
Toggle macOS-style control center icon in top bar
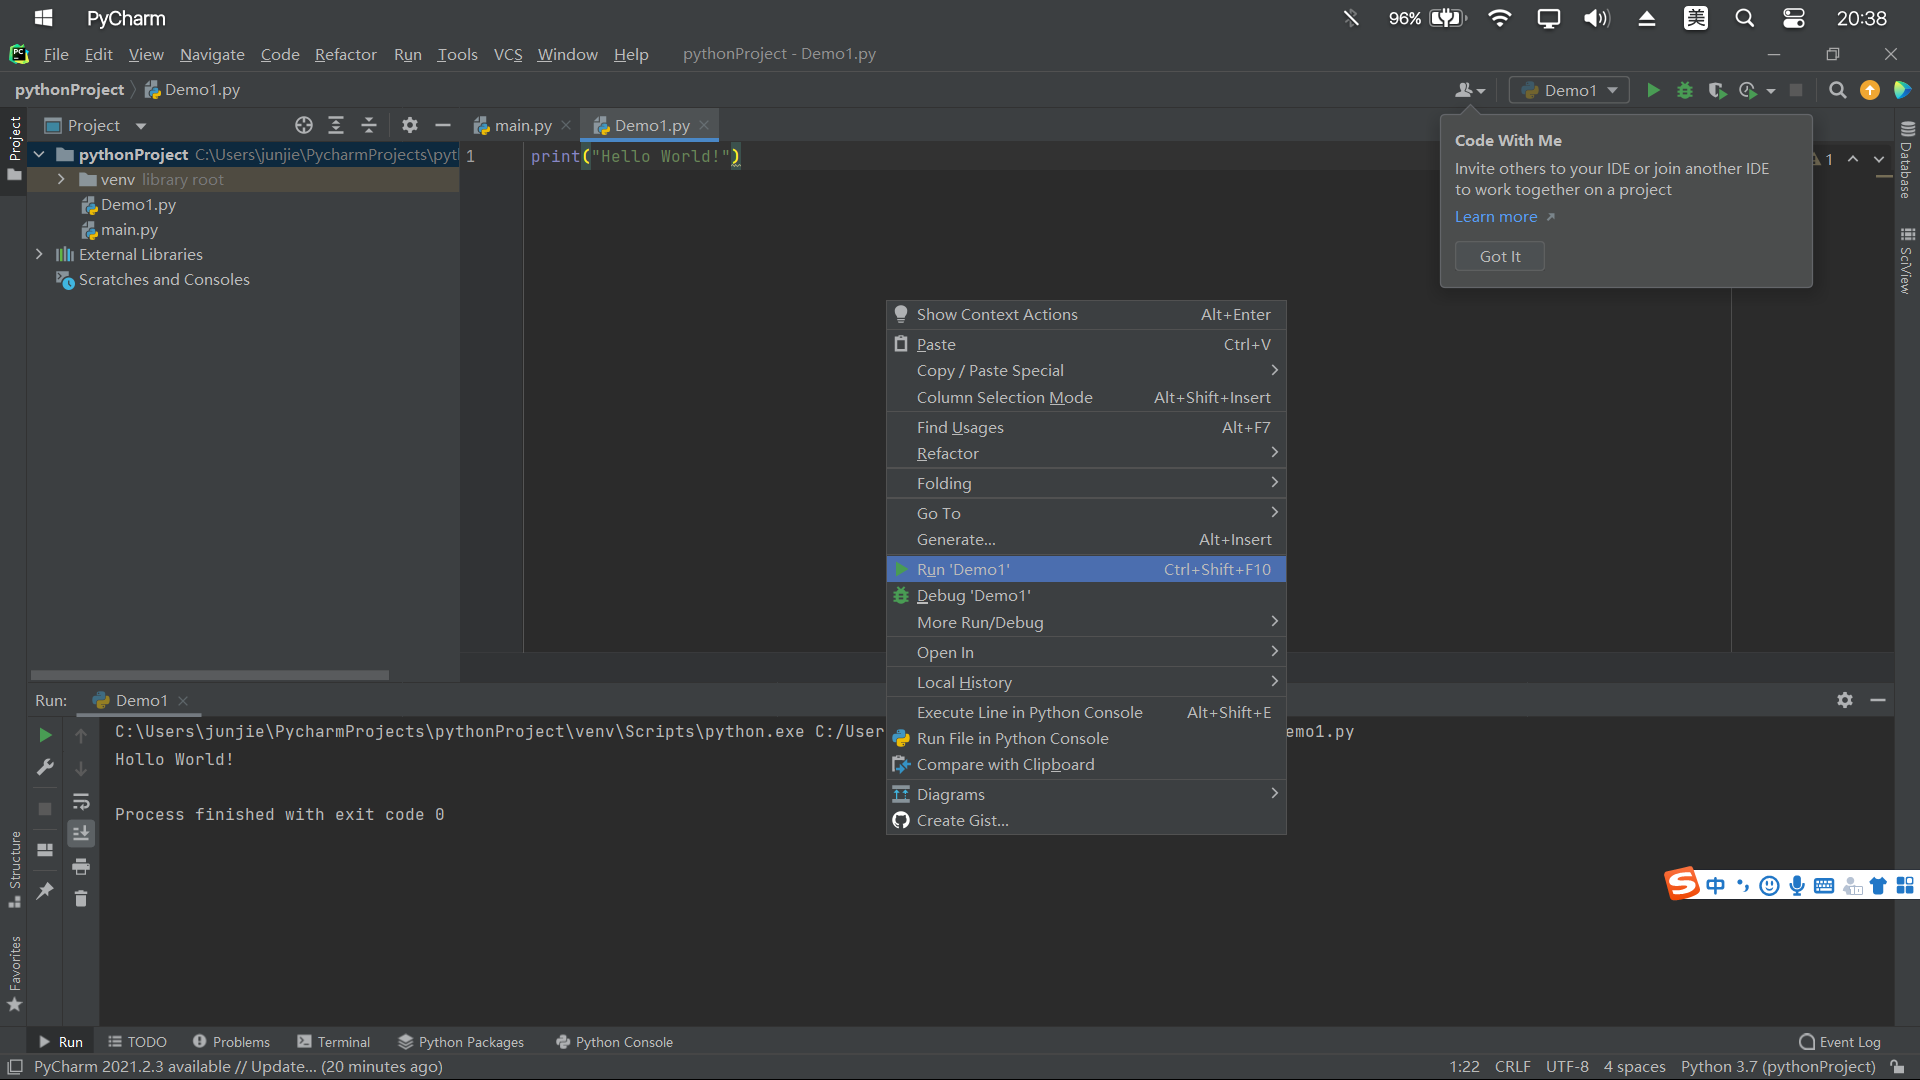click(x=1794, y=18)
